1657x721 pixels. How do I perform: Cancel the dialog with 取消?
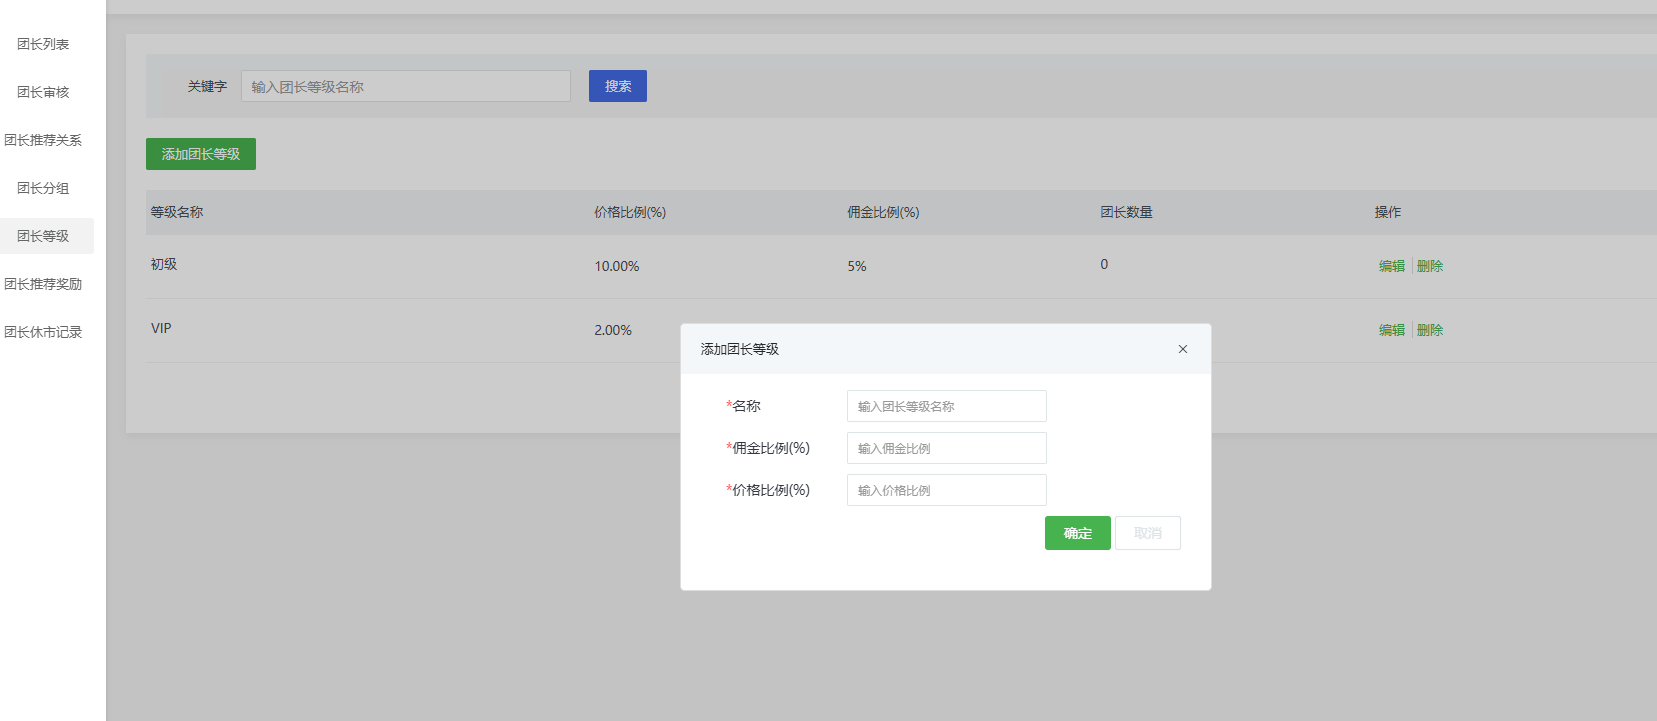click(x=1147, y=533)
